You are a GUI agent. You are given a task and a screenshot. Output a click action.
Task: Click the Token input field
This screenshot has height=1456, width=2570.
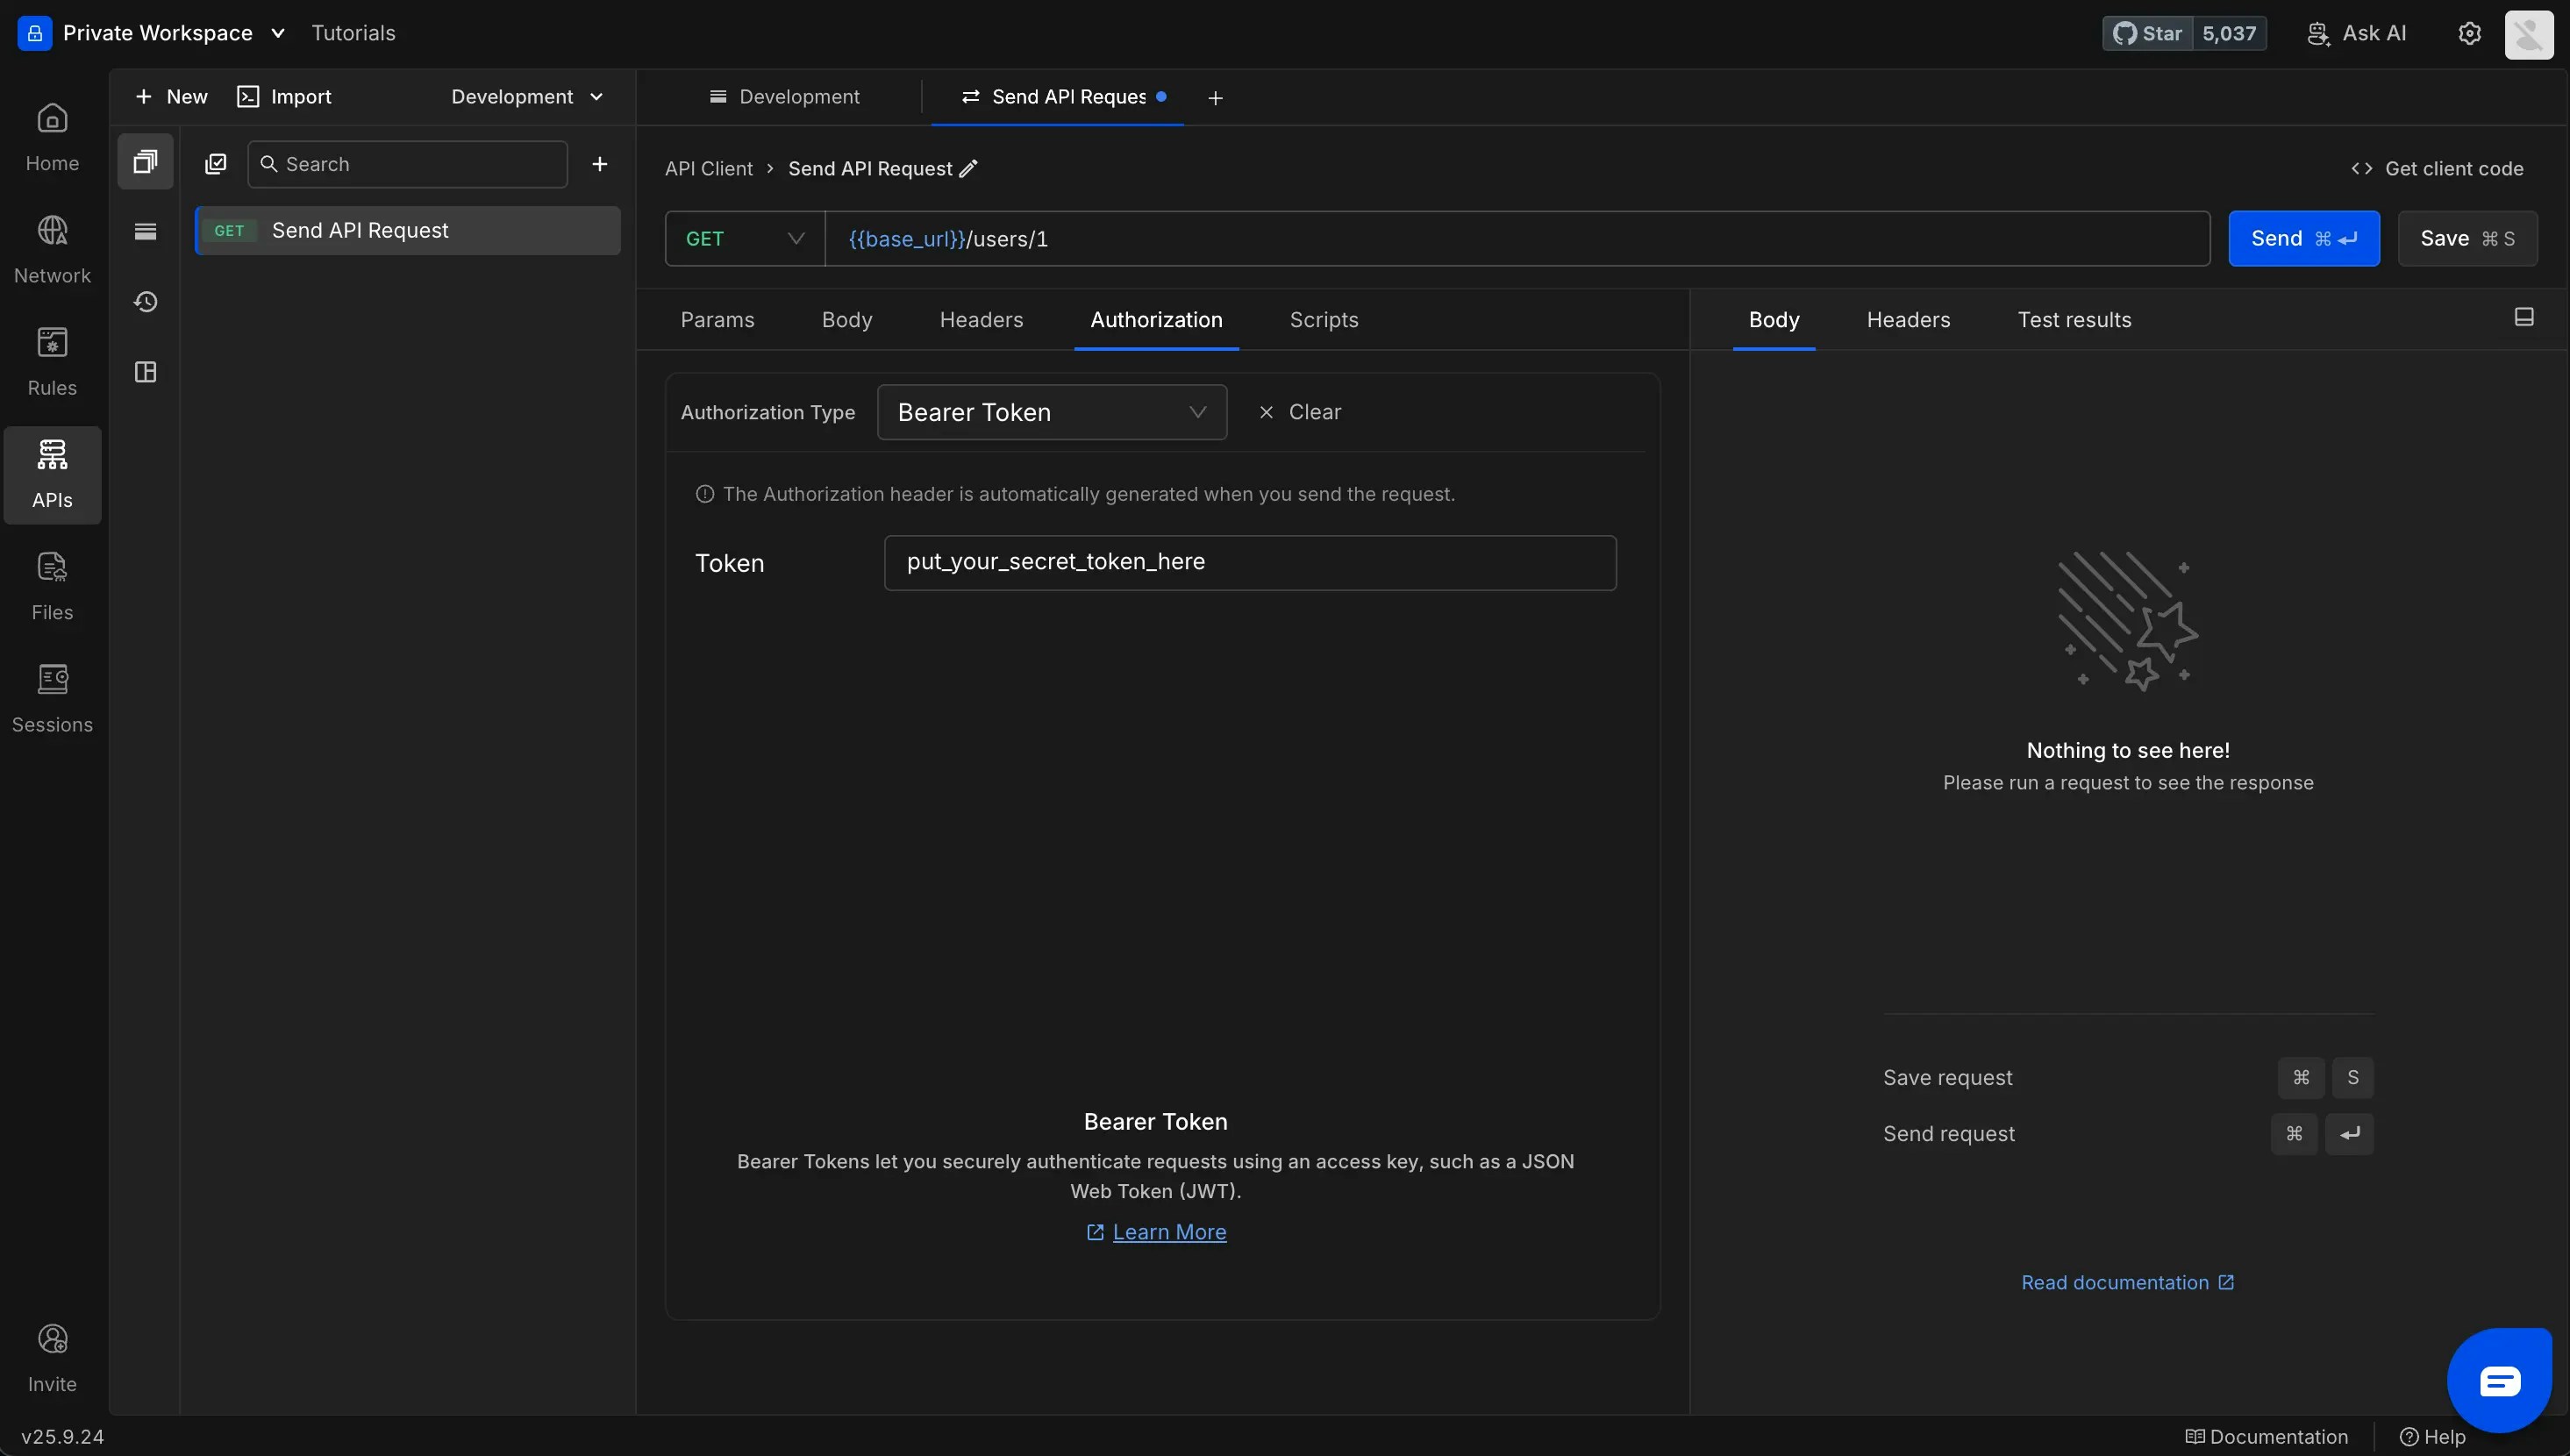click(1249, 563)
